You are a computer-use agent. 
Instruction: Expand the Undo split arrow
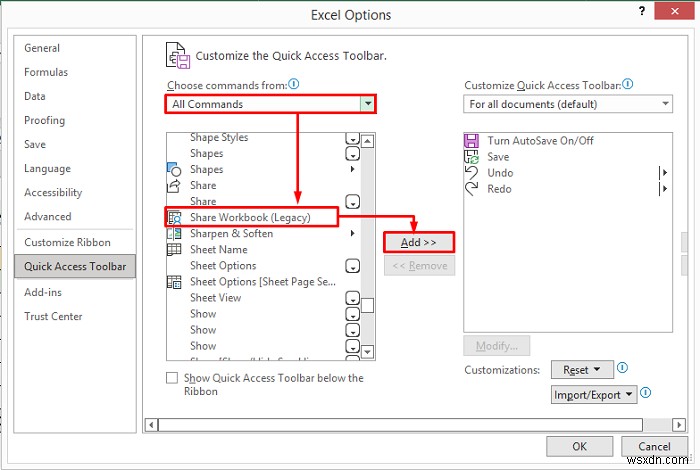tap(664, 173)
